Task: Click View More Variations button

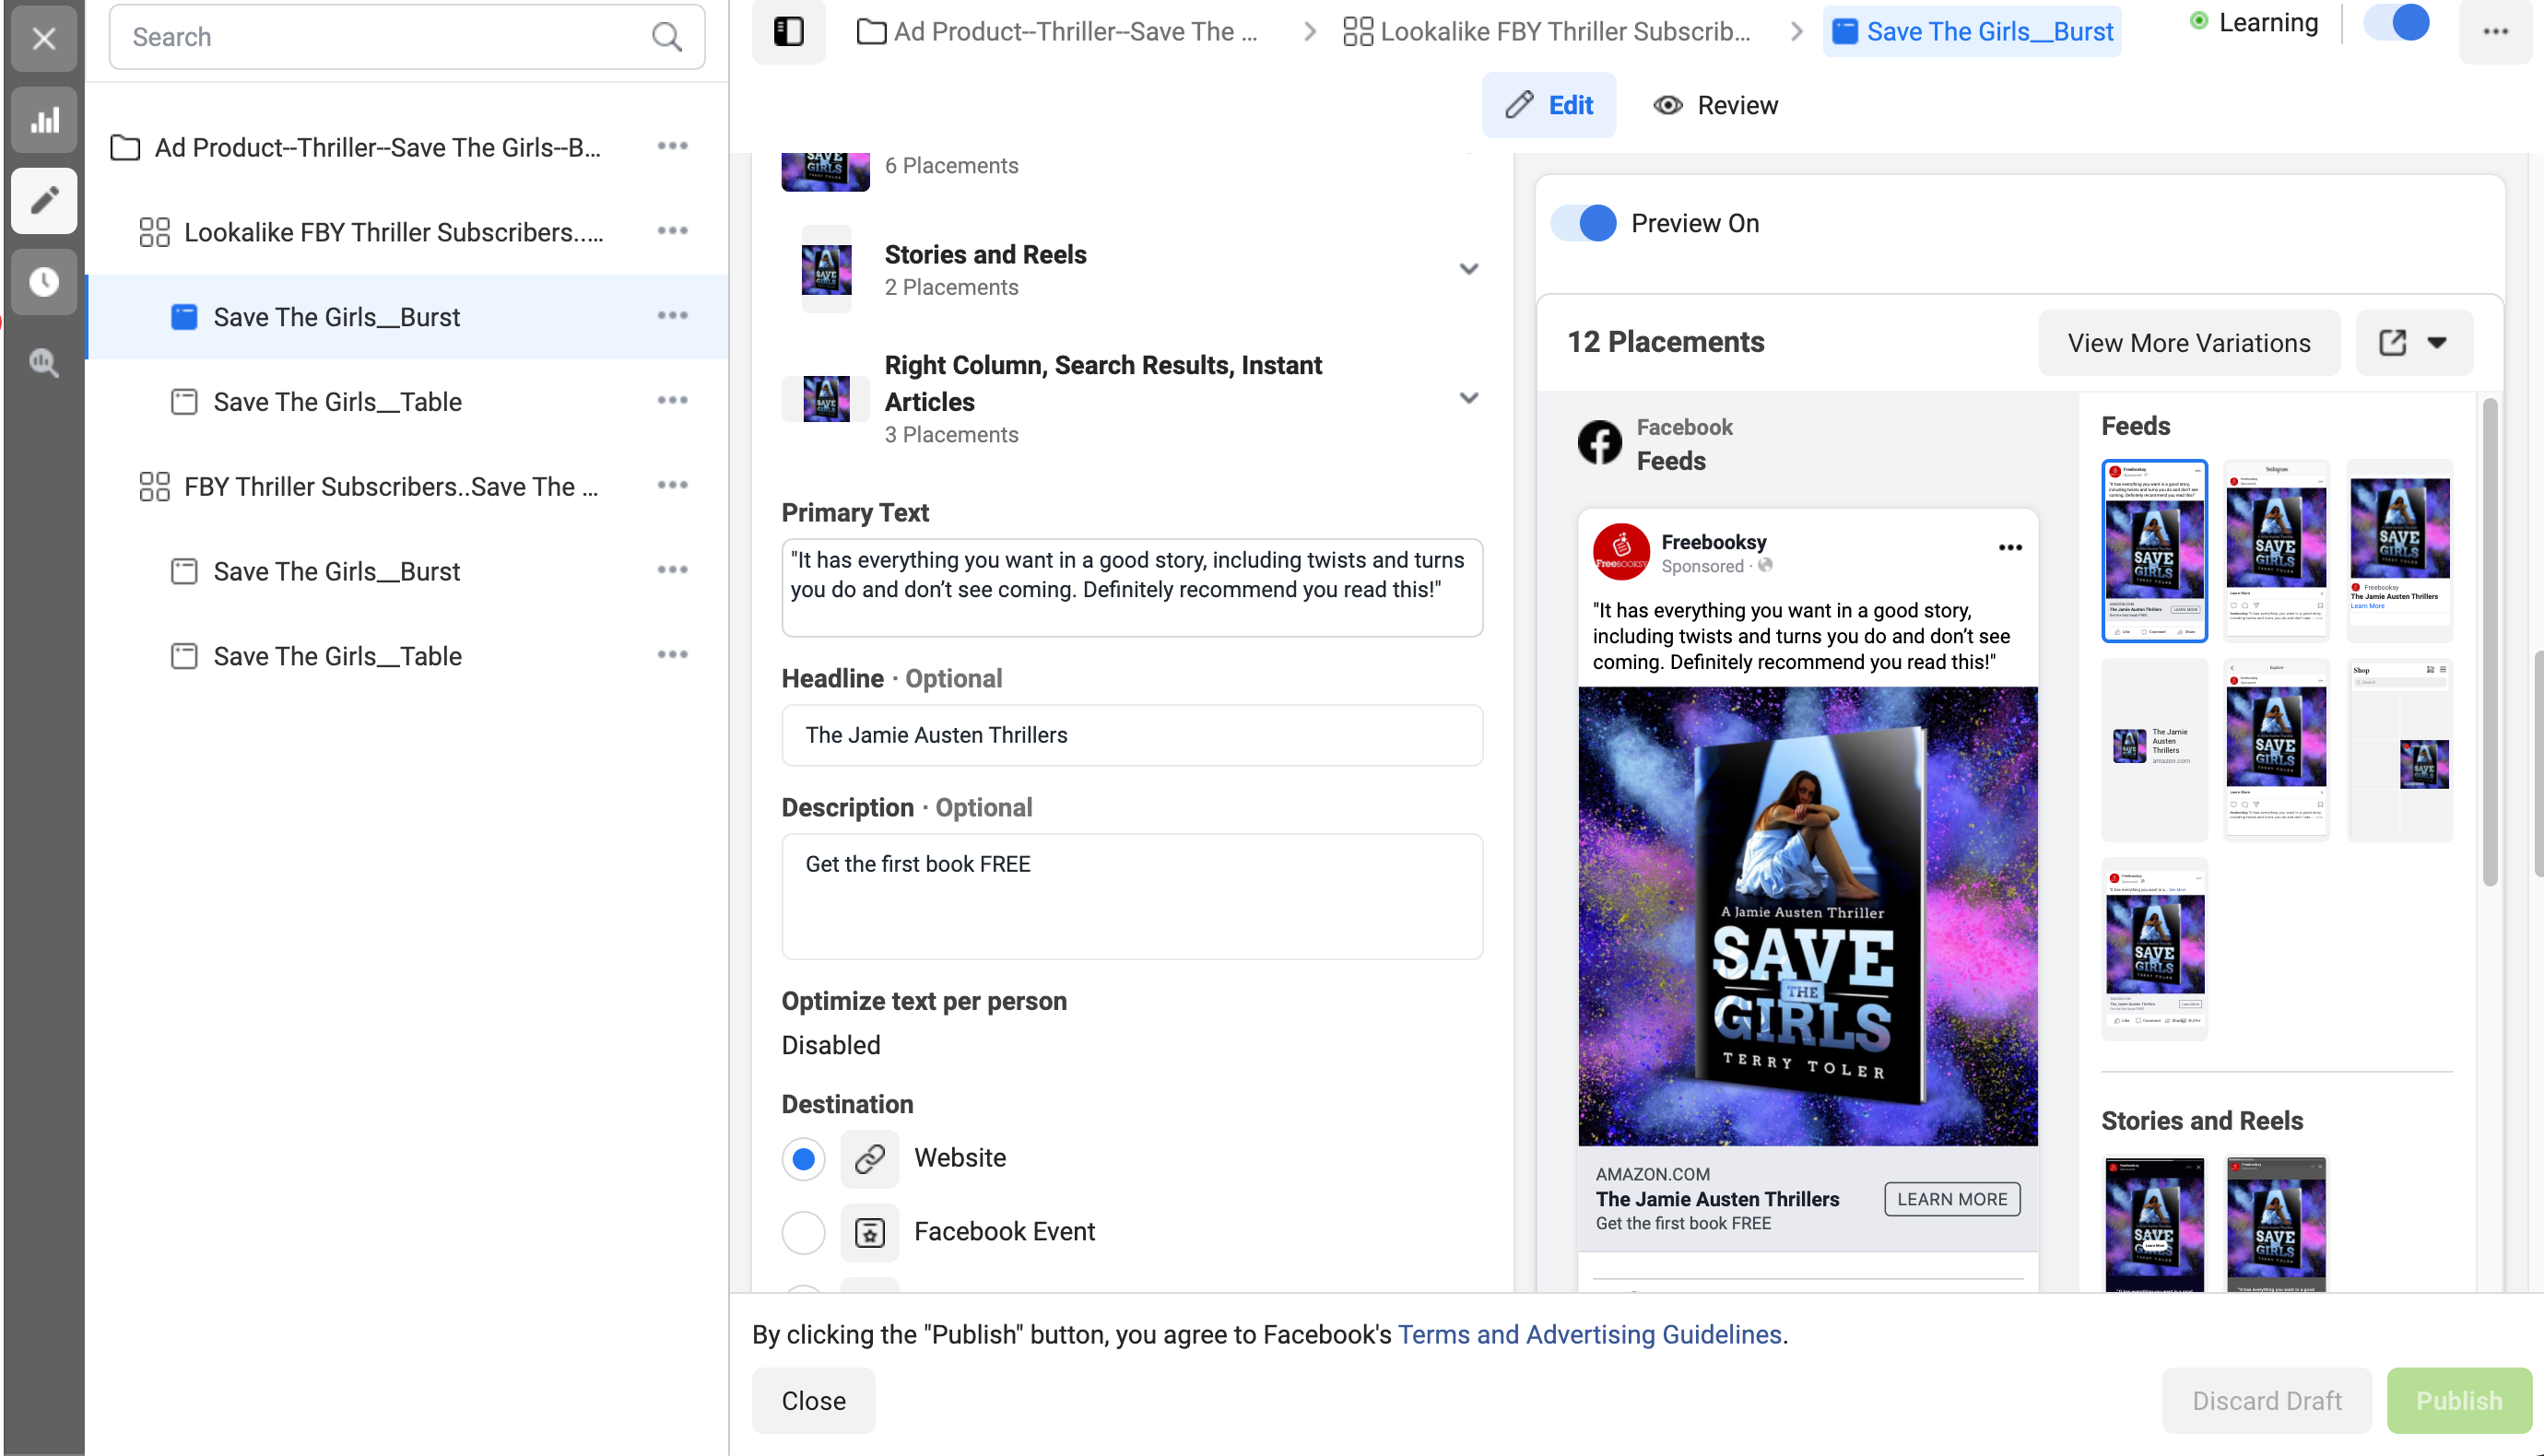Action: coord(2188,343)
